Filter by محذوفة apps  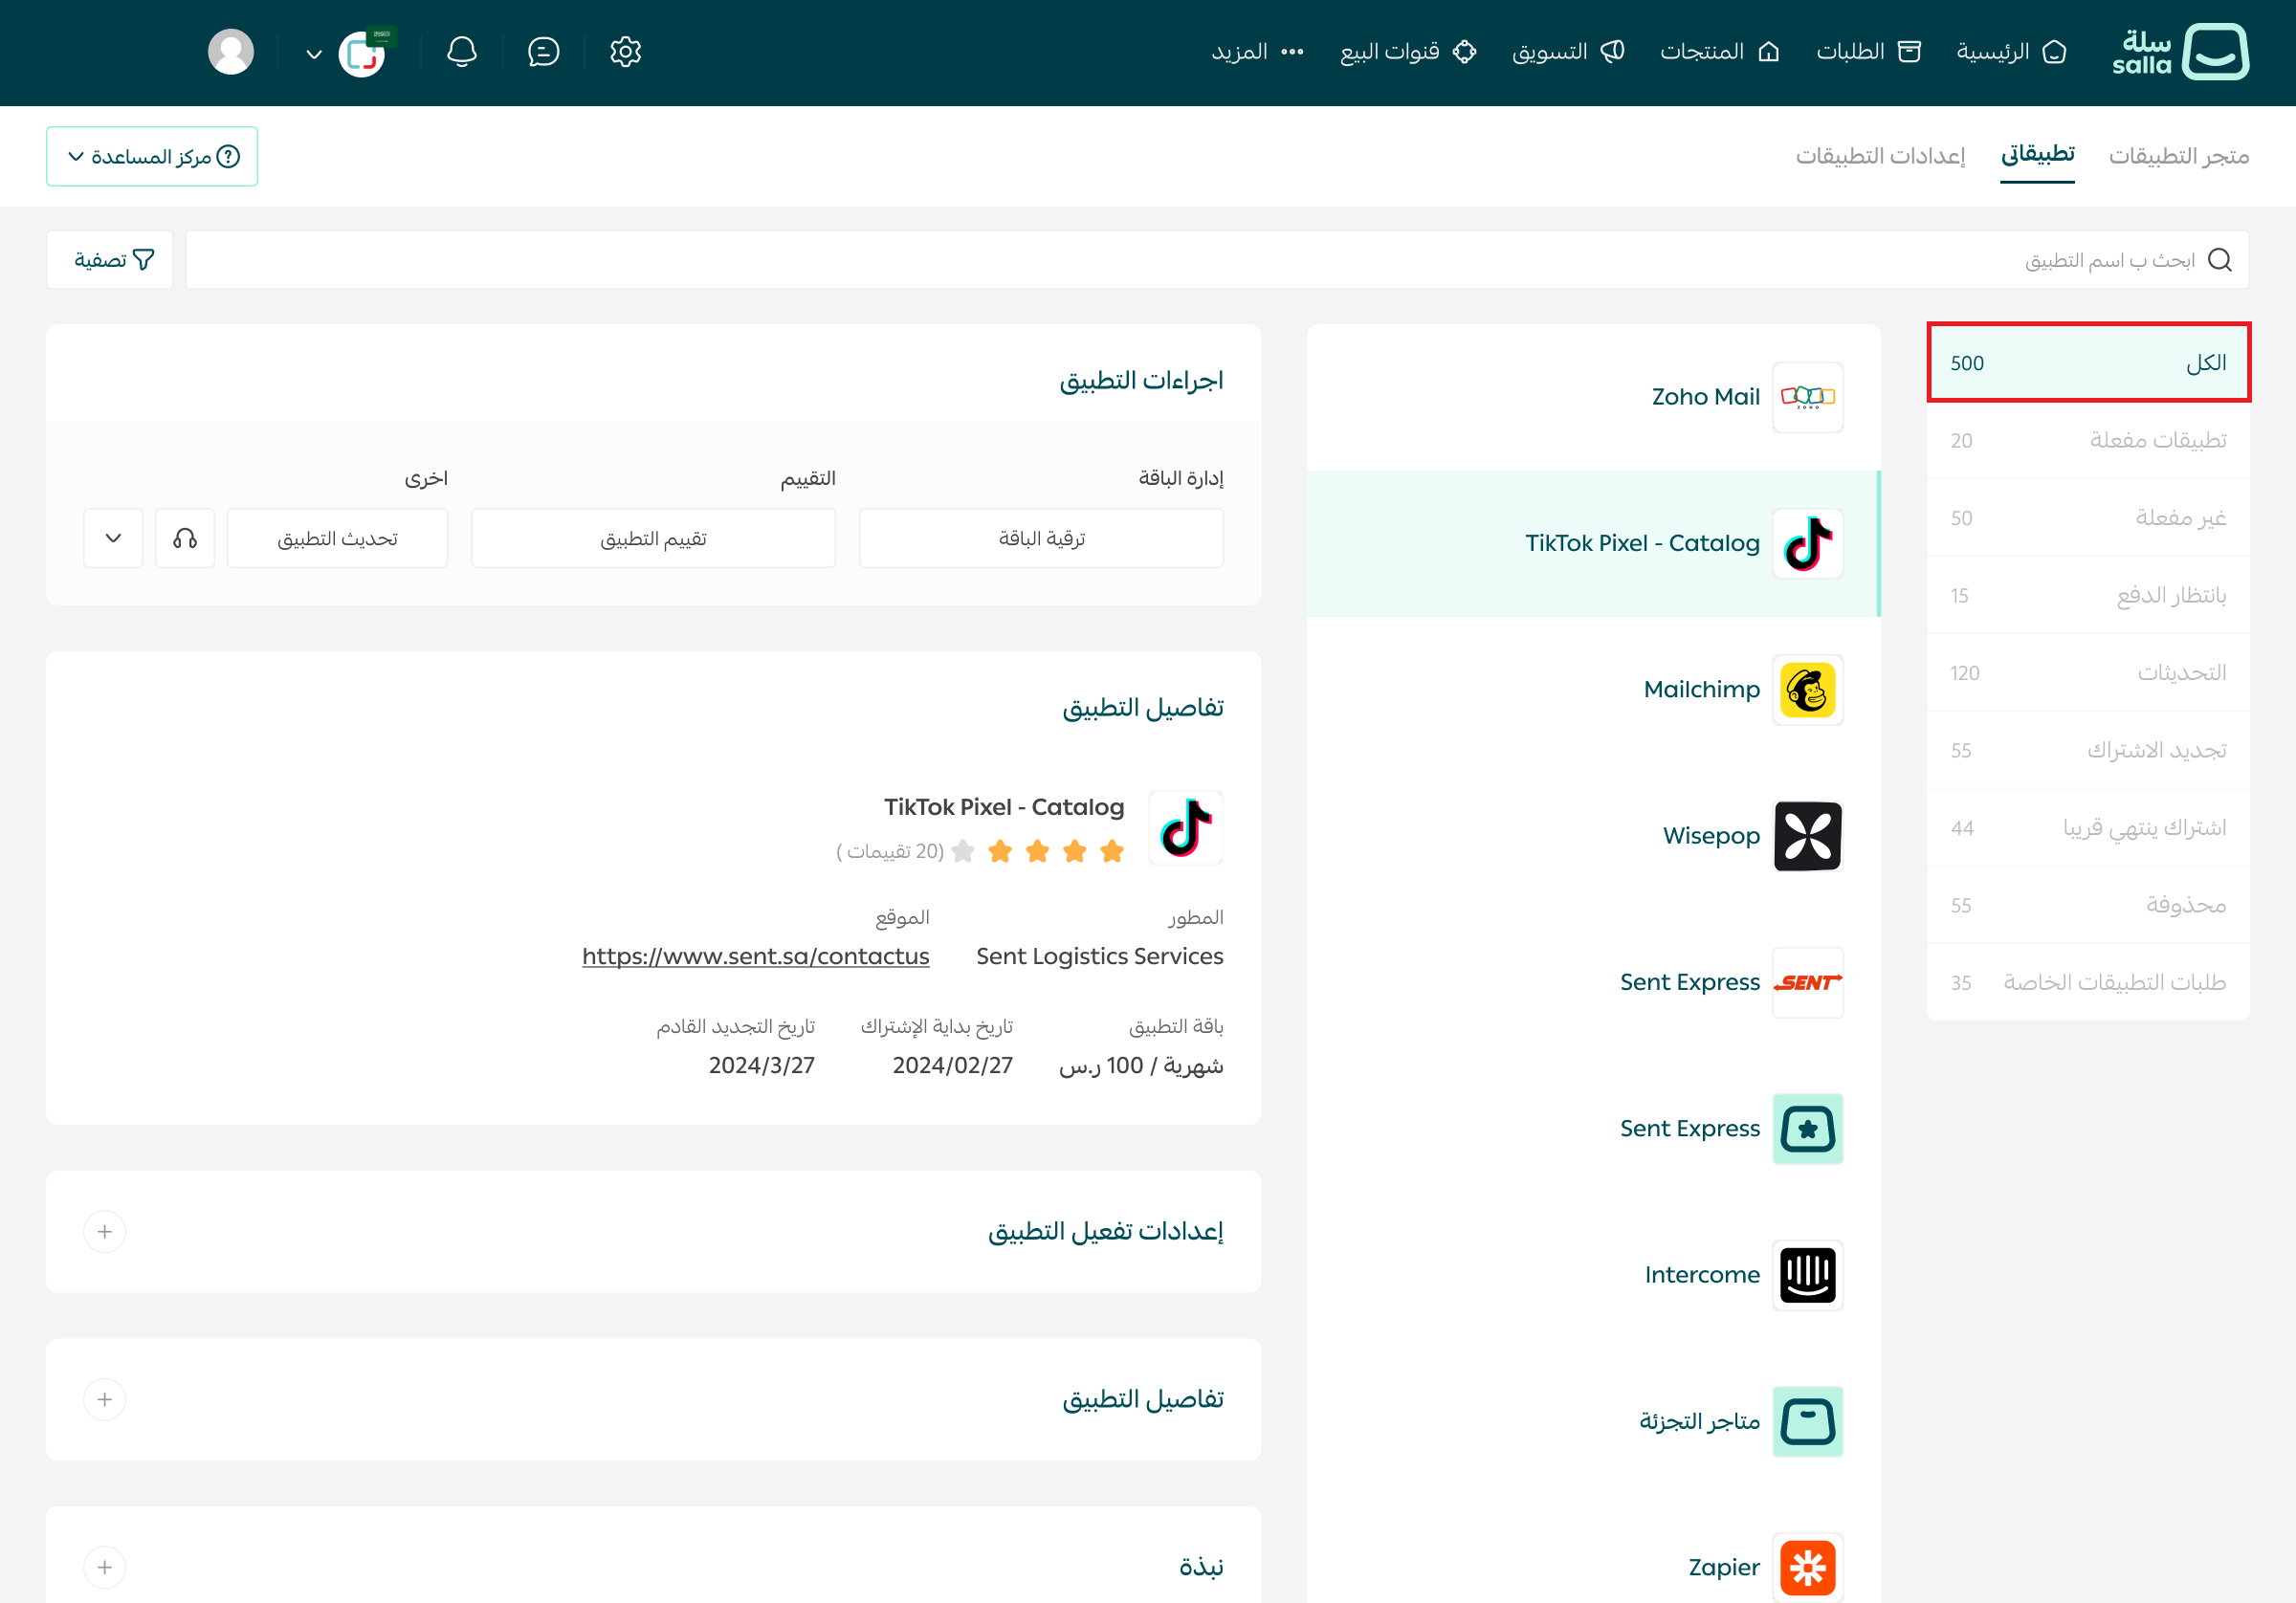click(x=2088, y=905)
